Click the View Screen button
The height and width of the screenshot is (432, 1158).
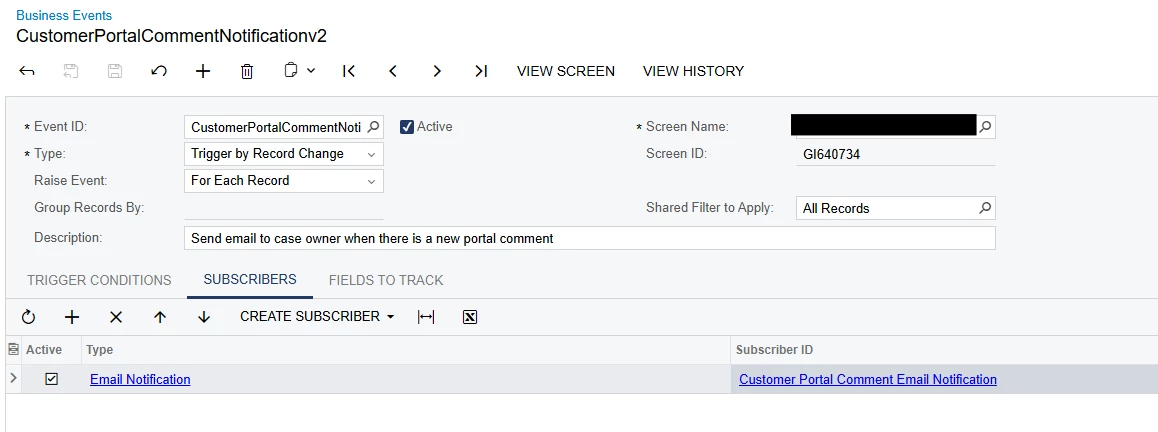(566, 71)
